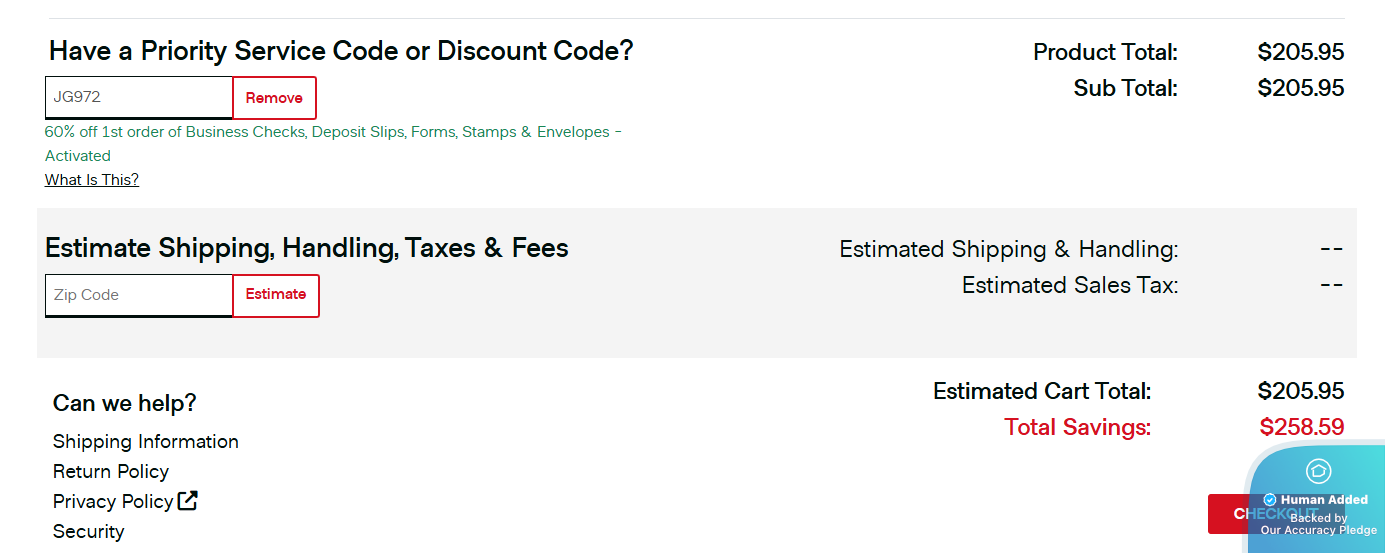
Task: Open the Privacy Policy link text
Action: pos(113,502)
